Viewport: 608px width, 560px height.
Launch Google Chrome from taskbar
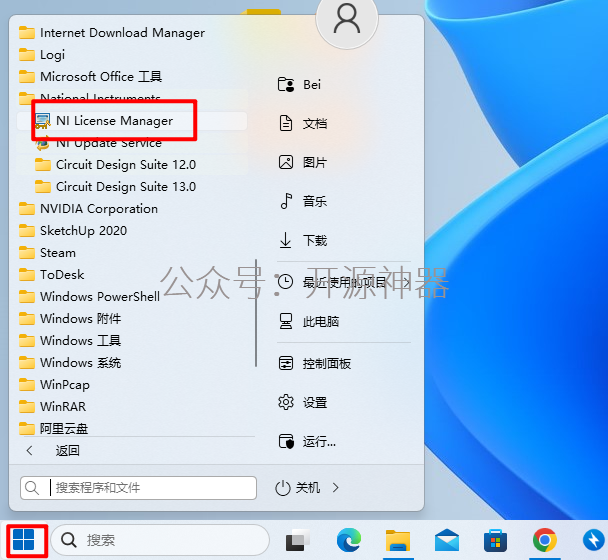point(545,540)
